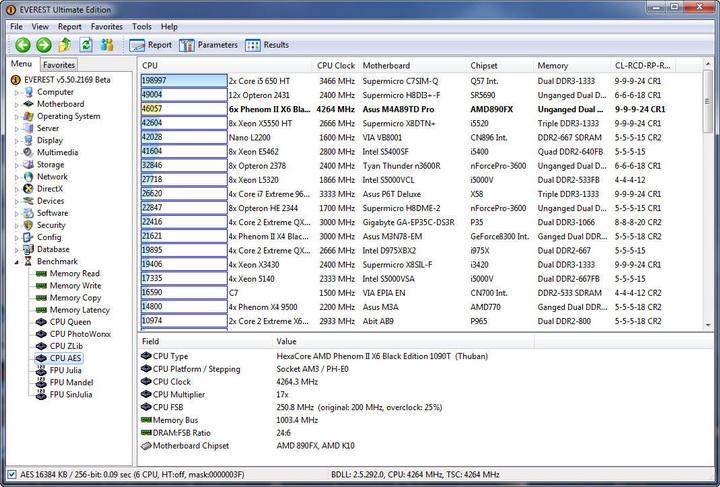The height and width of the screenshot is (487, 720).
Task: Click the Operating System Windows flag icon
Action: [x=28, y=116]
